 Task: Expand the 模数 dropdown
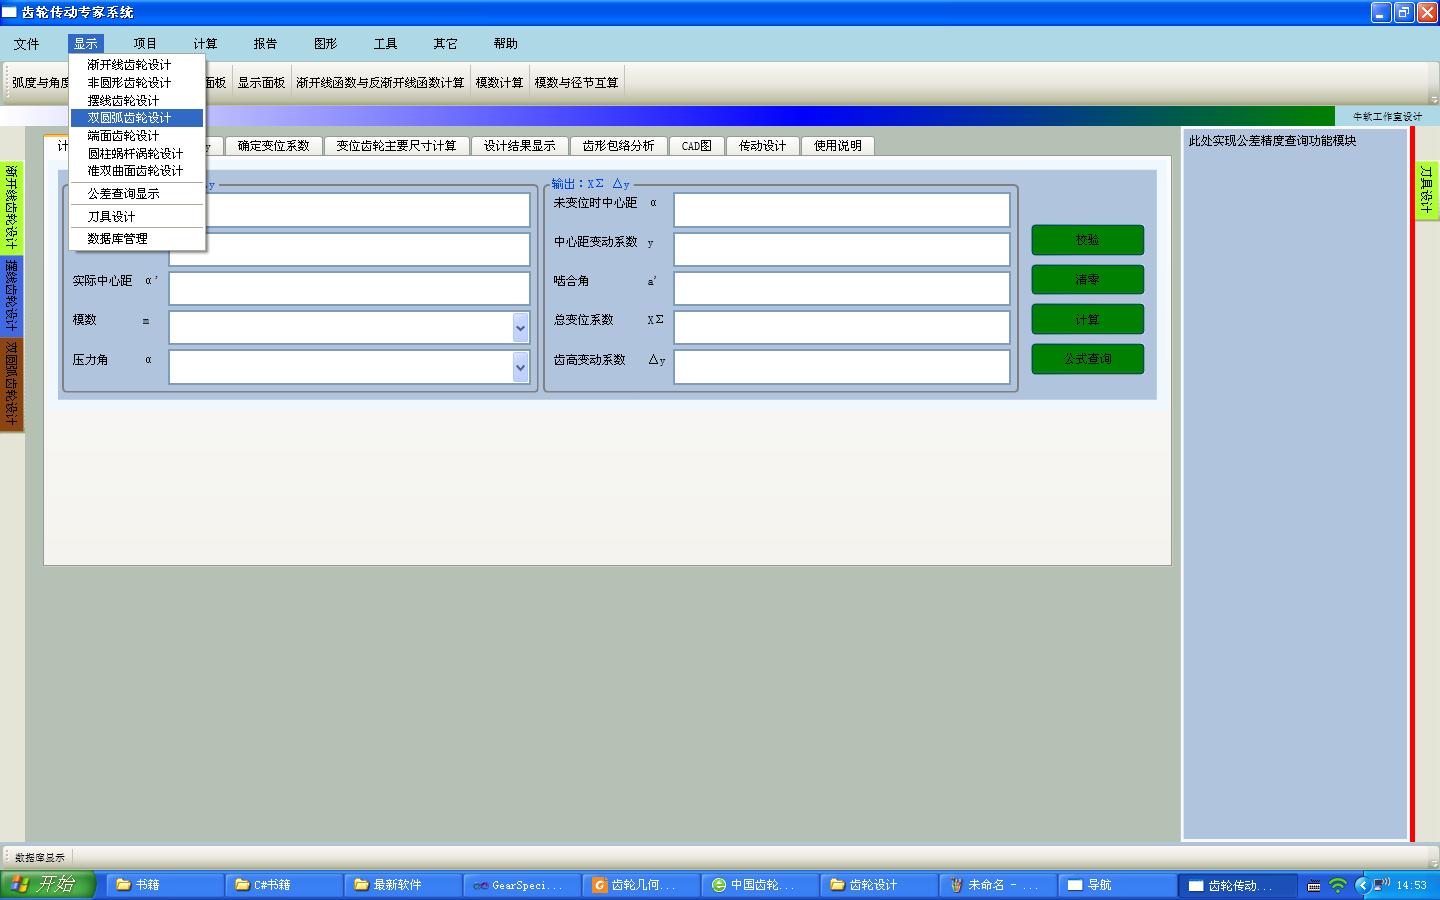click(520, 328)
